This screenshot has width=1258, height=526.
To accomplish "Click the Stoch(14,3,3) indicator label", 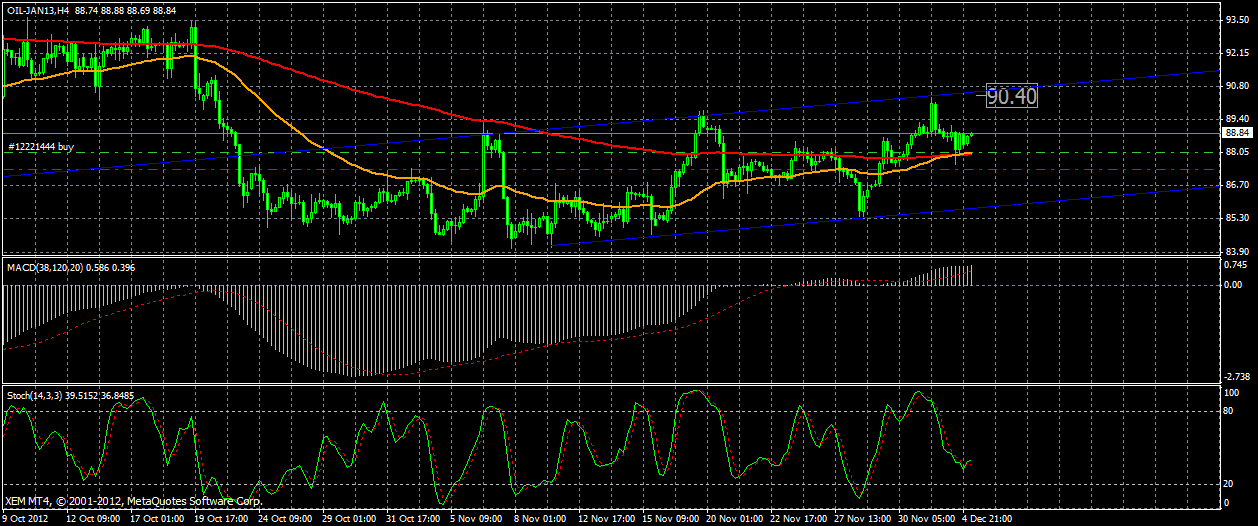I will pos(35,395).
